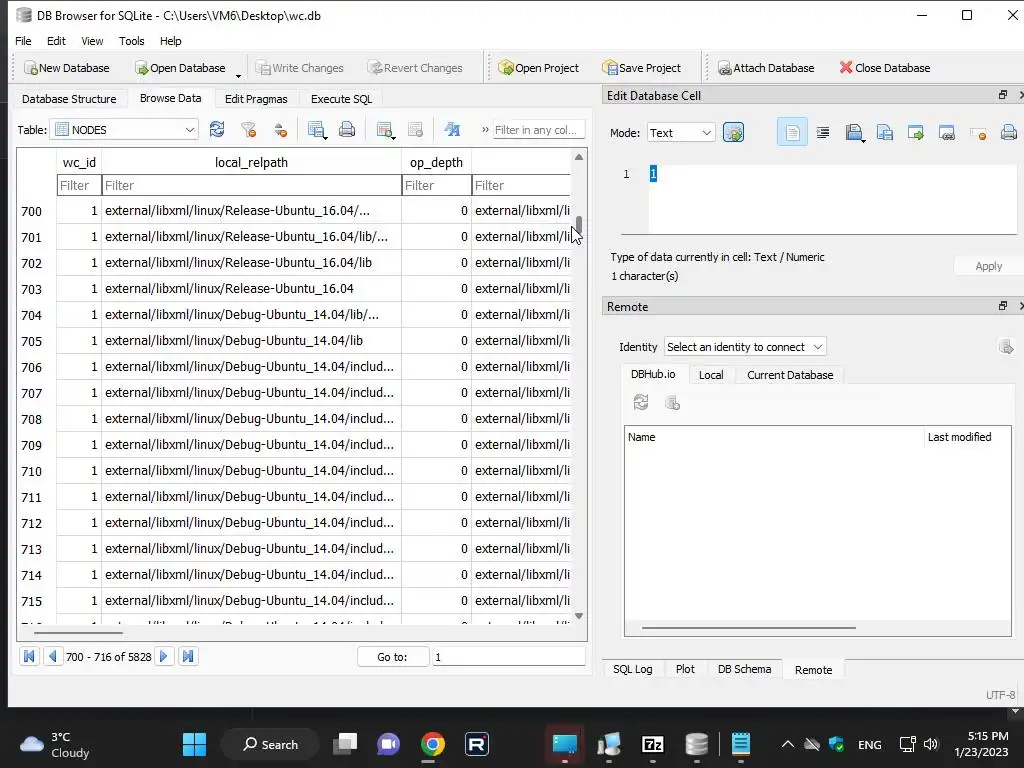Toggle auto-switch mode icon beside Mode dropdown
This screenshot has width=1024, height=768.
click(x=733, y=133)
